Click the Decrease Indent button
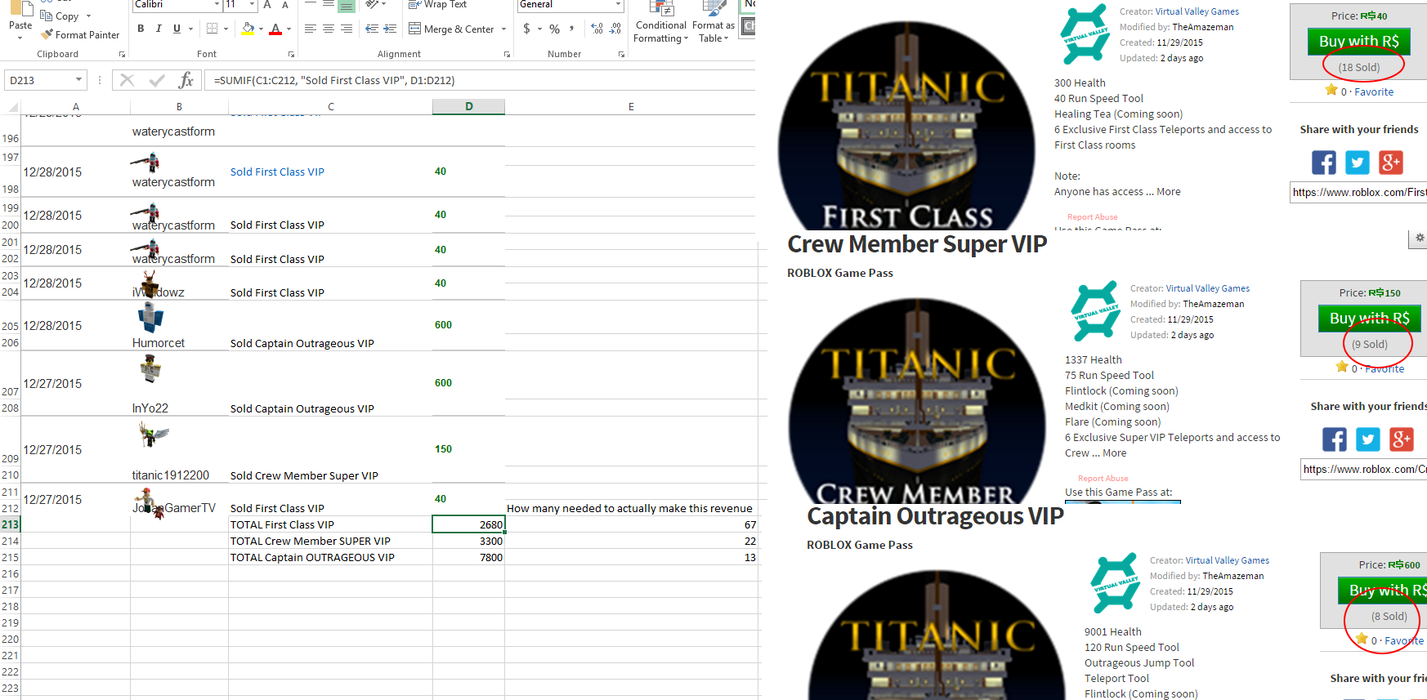Viewport: 1427px width, 700px height. (x=370, y=29)
